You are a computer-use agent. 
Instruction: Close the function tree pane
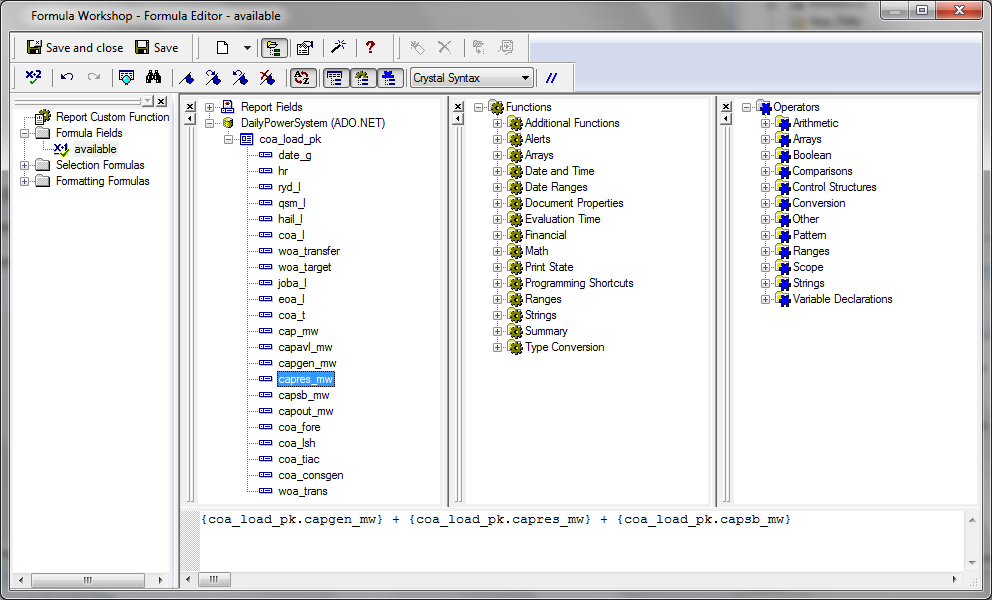(x=458, y=106)
